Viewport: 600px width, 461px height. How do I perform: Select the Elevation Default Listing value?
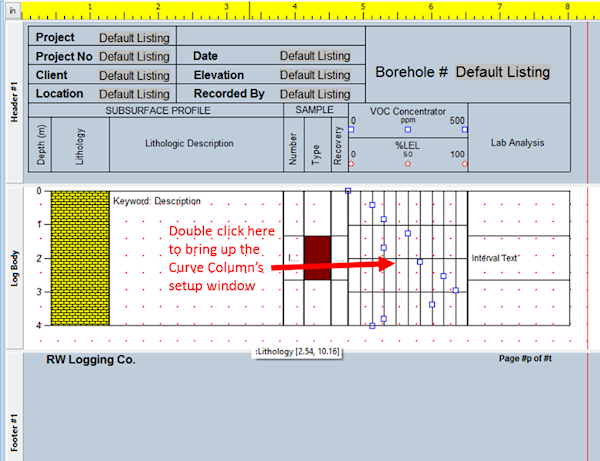(x=315, y=75)
